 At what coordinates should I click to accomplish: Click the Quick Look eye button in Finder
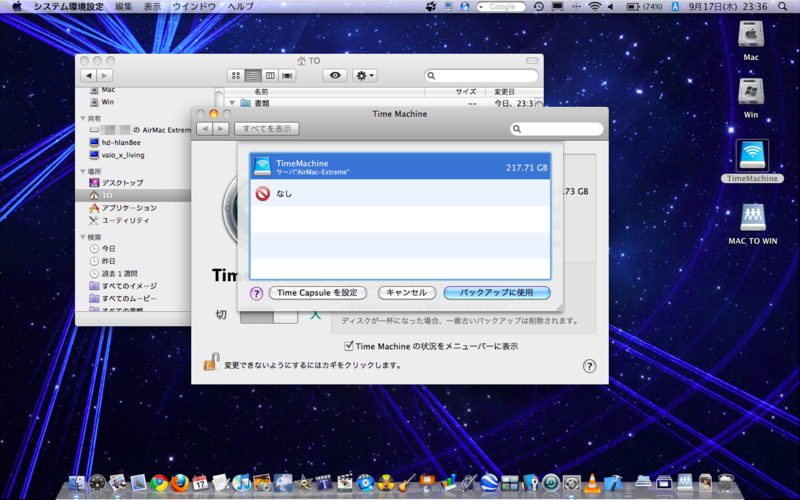[x=335, y=76]
